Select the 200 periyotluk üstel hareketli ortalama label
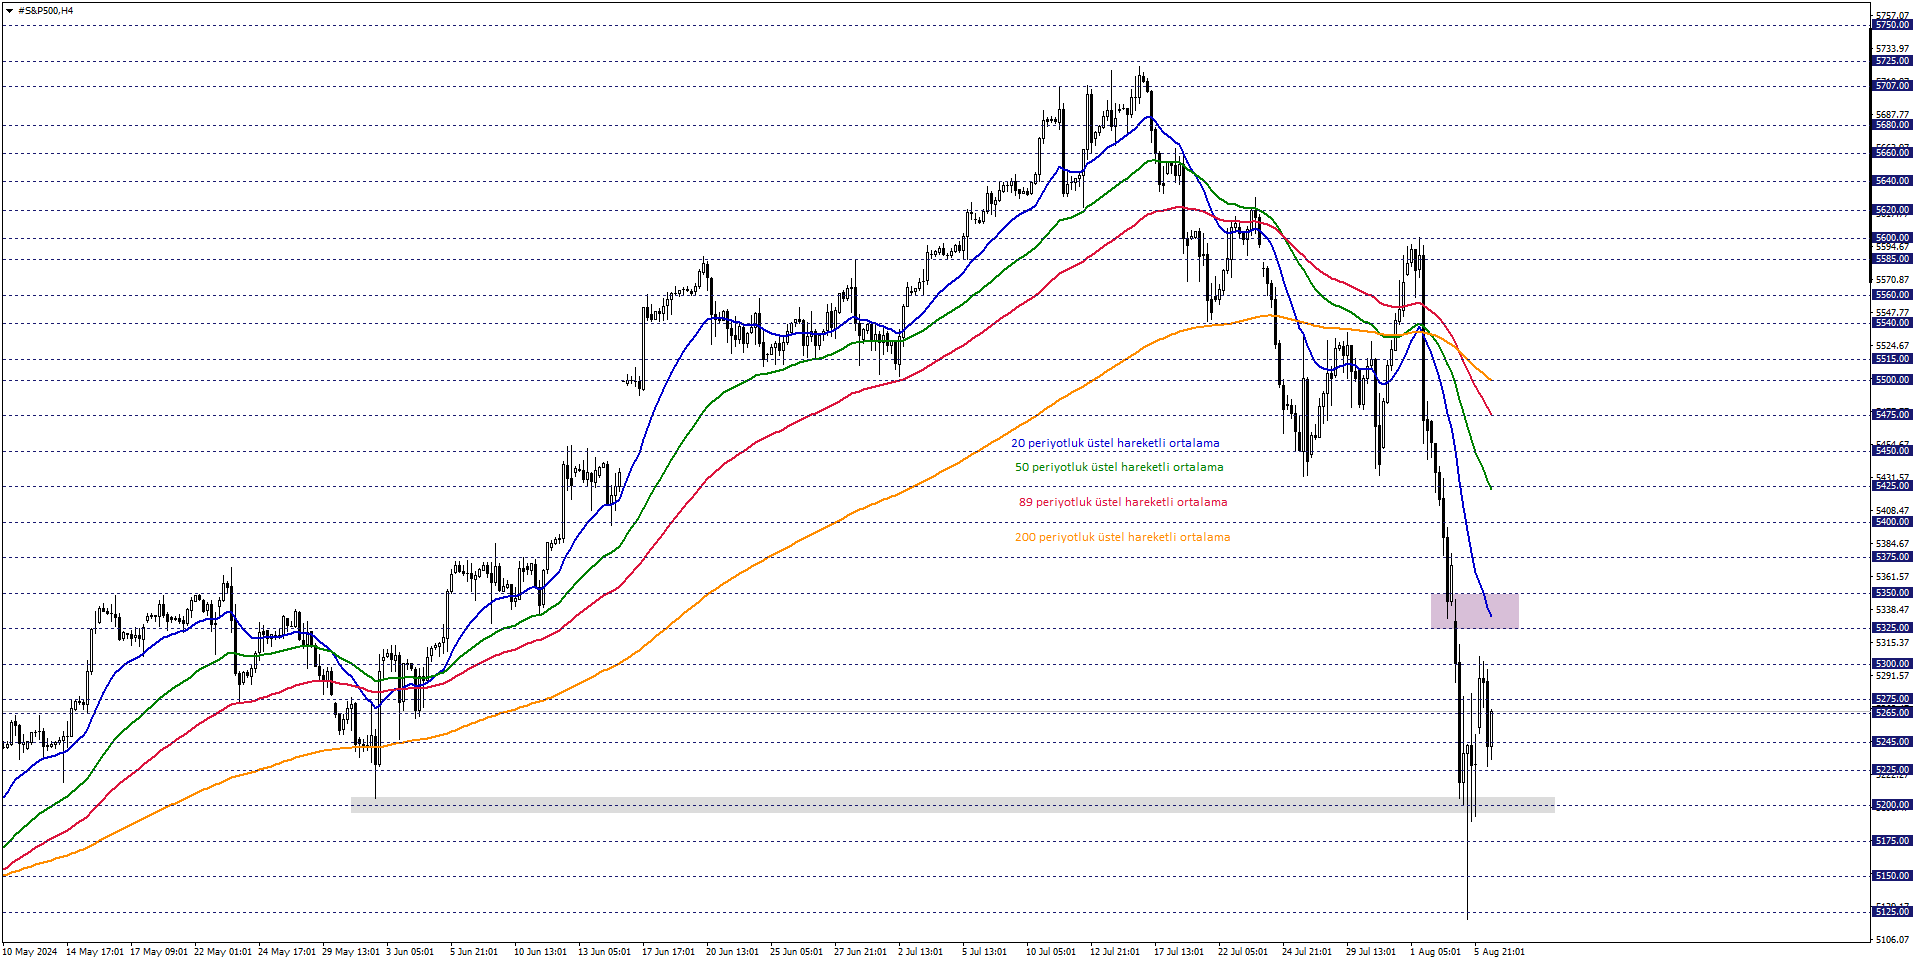The image size is (1916, 963). click(x=1122, y=537)
